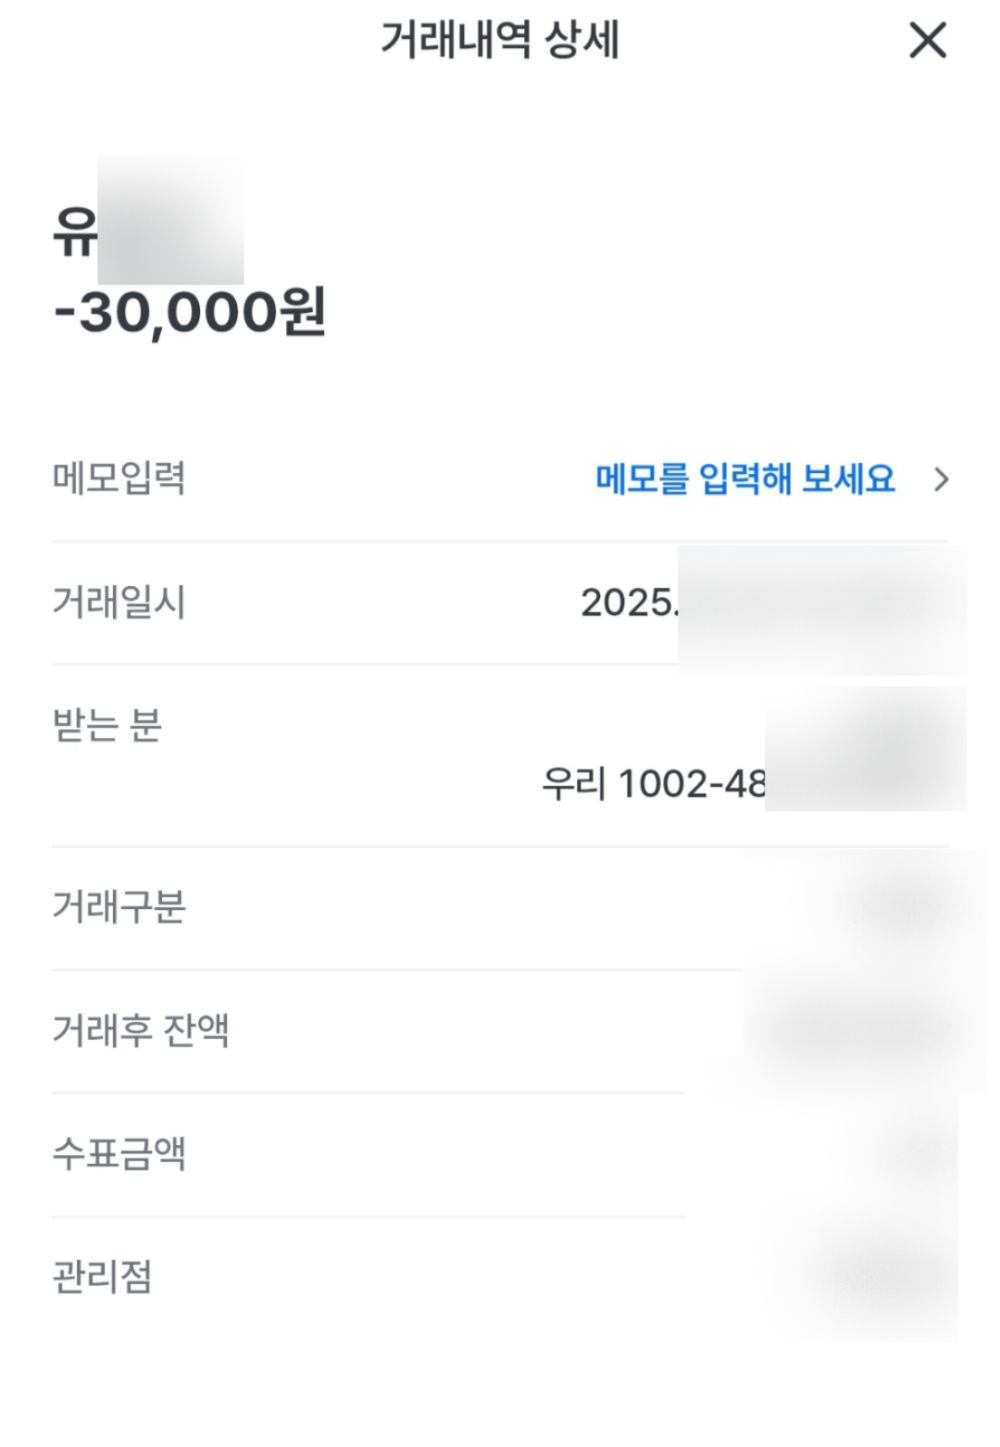Tap the chevron arrow beside the memo prompt
Image resolution: width=1000 pixels, height=1447 pixels.
tap(940, 480)
